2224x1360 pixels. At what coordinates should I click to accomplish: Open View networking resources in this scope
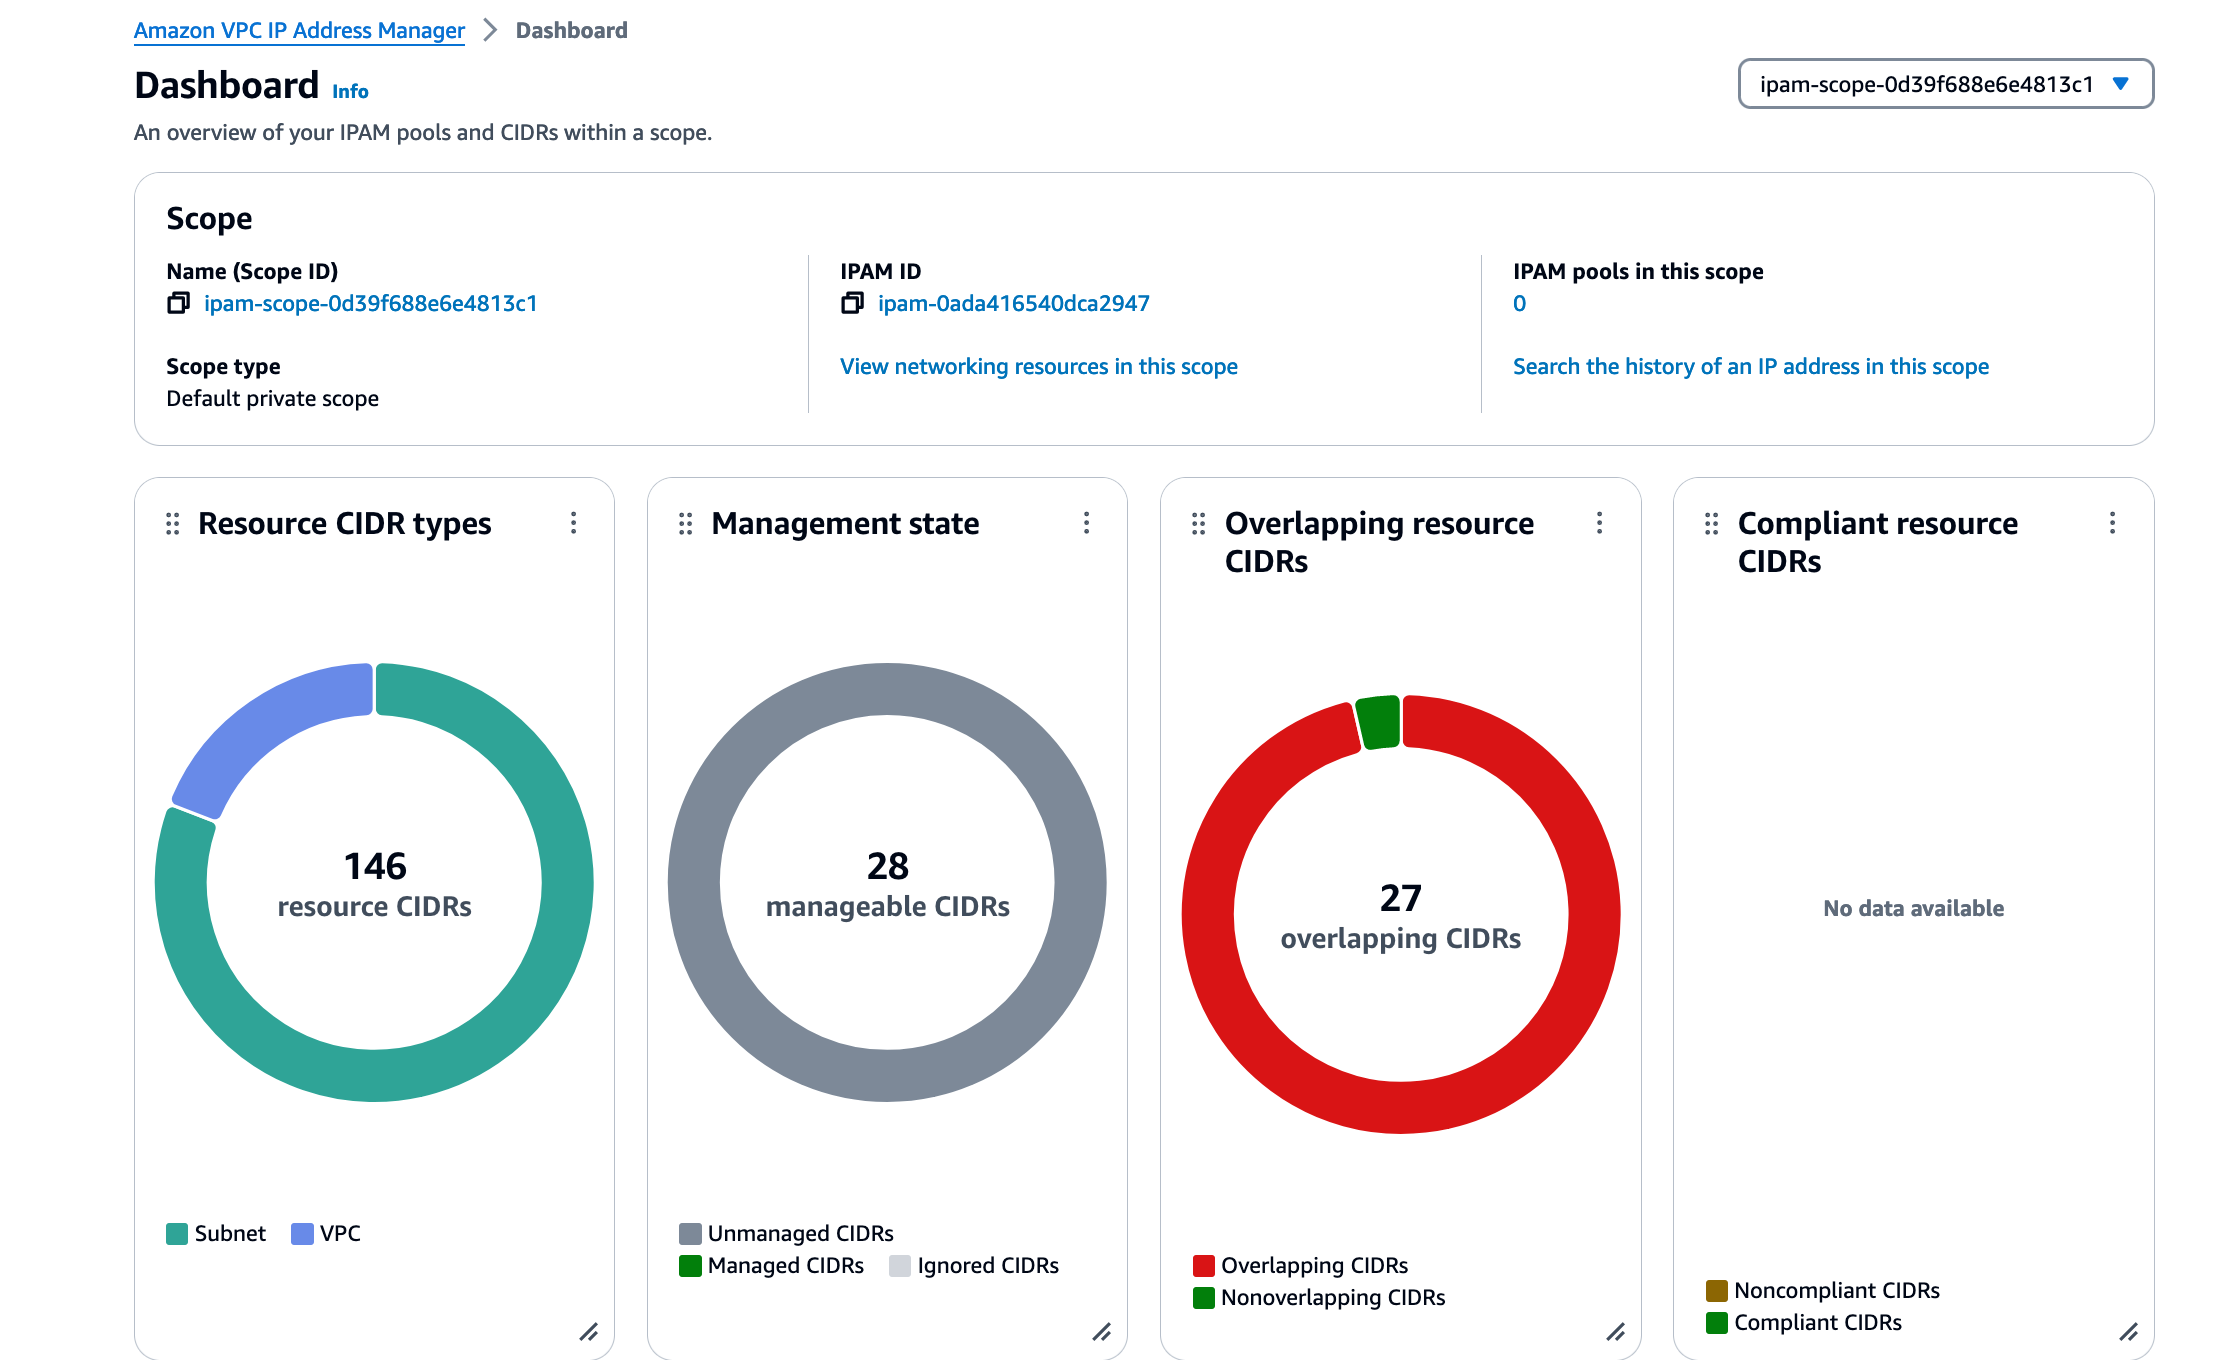click(1038, 367)
